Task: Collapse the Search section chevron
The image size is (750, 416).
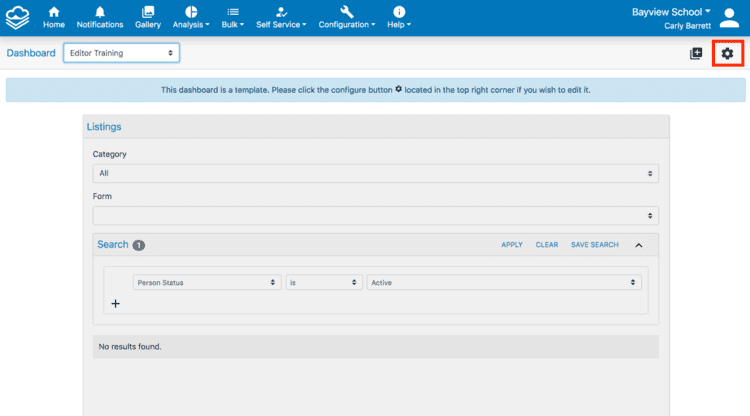Action: [639, 245]
